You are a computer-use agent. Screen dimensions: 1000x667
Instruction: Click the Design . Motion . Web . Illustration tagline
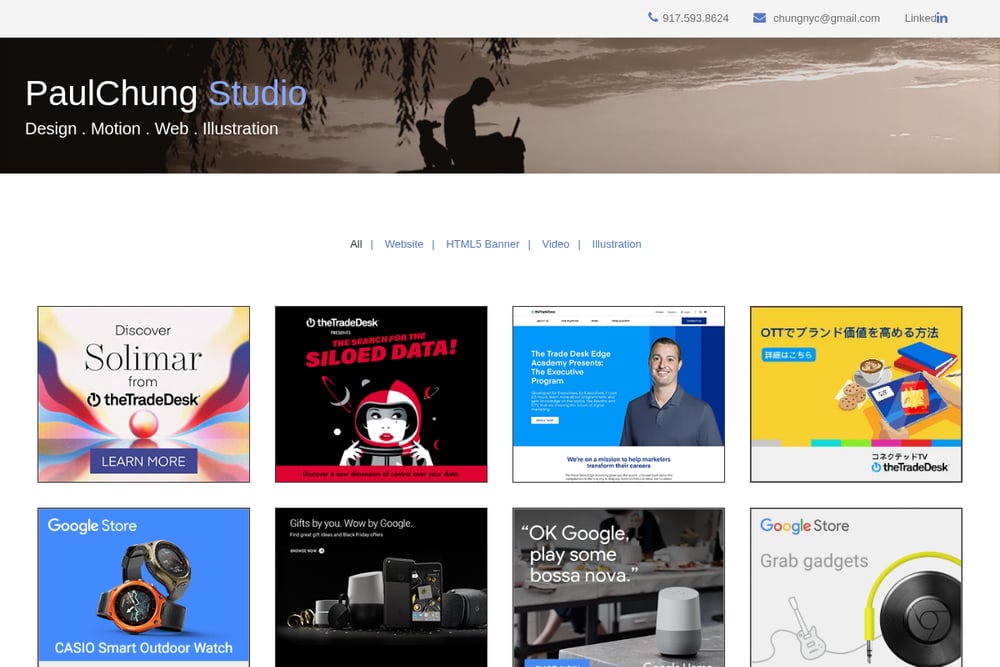click(x=152, y=129)
